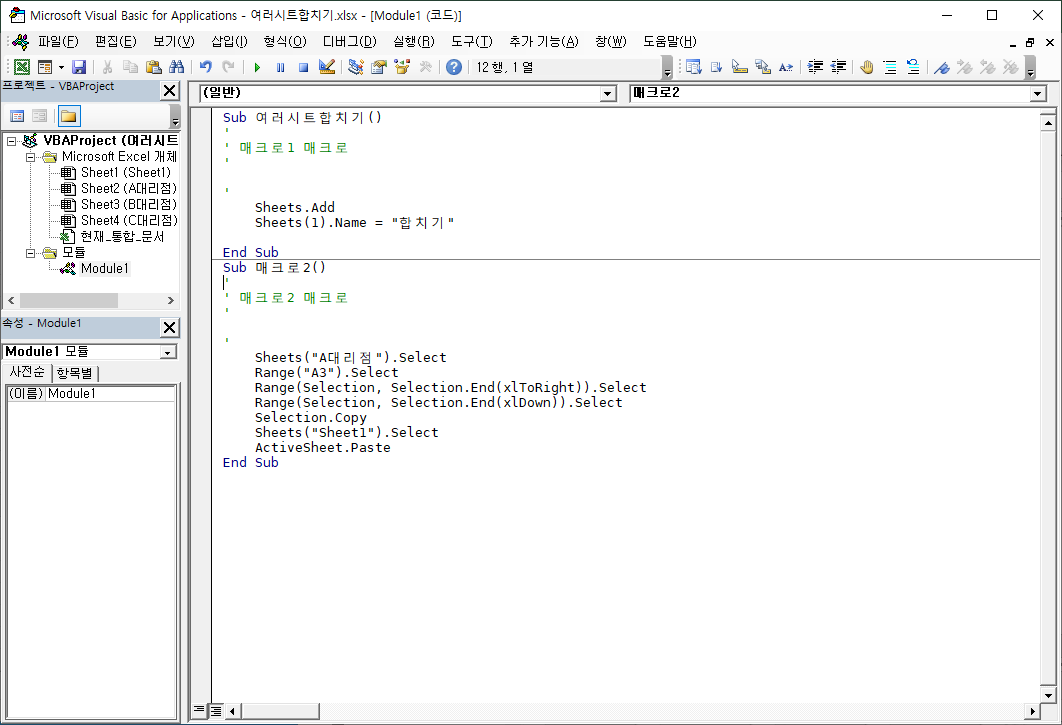Open the (일반) object dropdown
The width and height of the screenshot is (1062, 725).
pos(608,94)
